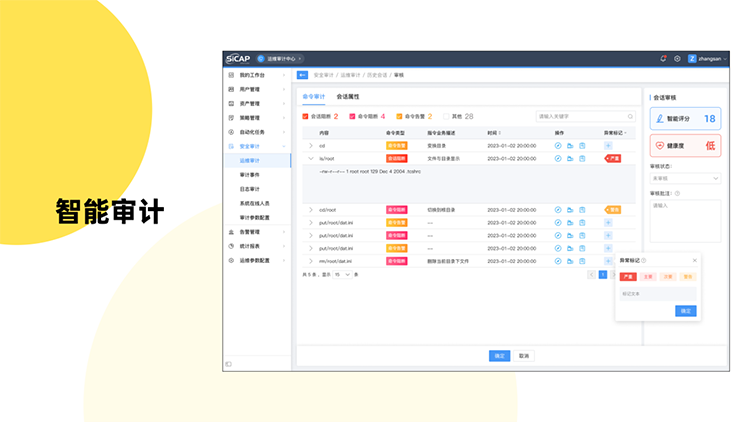Toggle the 命令告警 checkbox filter

399,117
